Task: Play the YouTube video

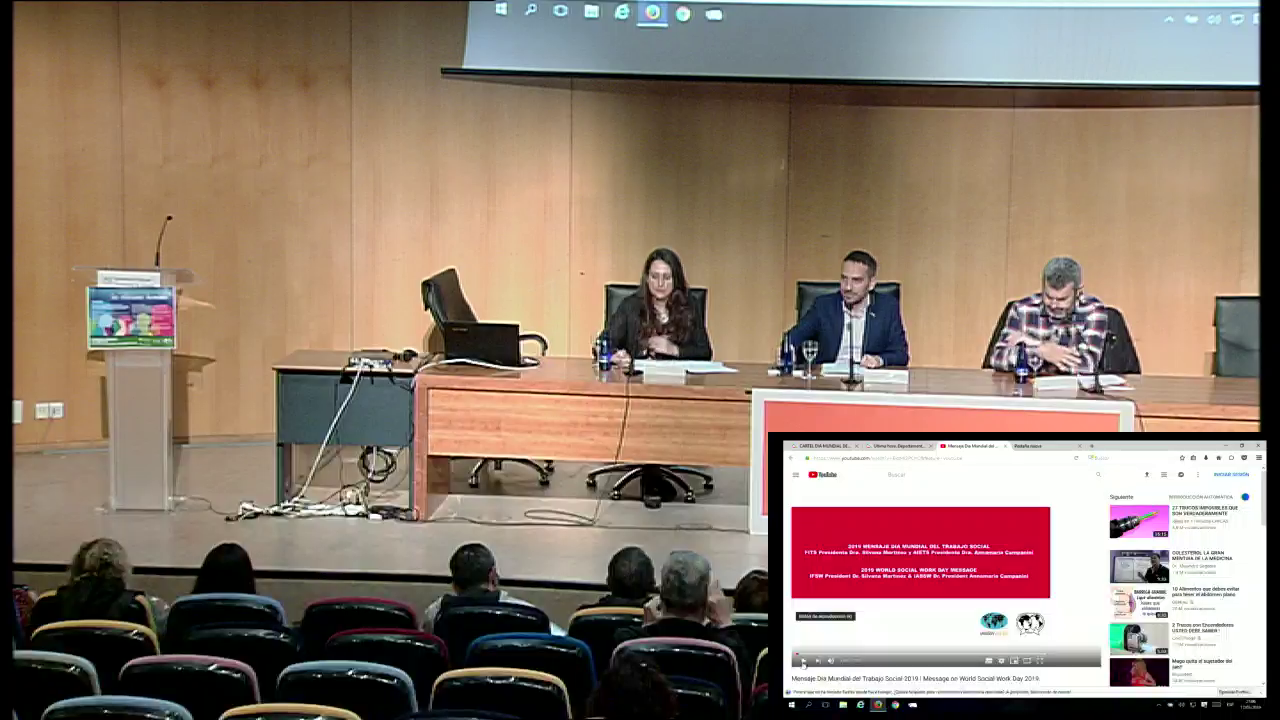Action: [x=803, y=660]
